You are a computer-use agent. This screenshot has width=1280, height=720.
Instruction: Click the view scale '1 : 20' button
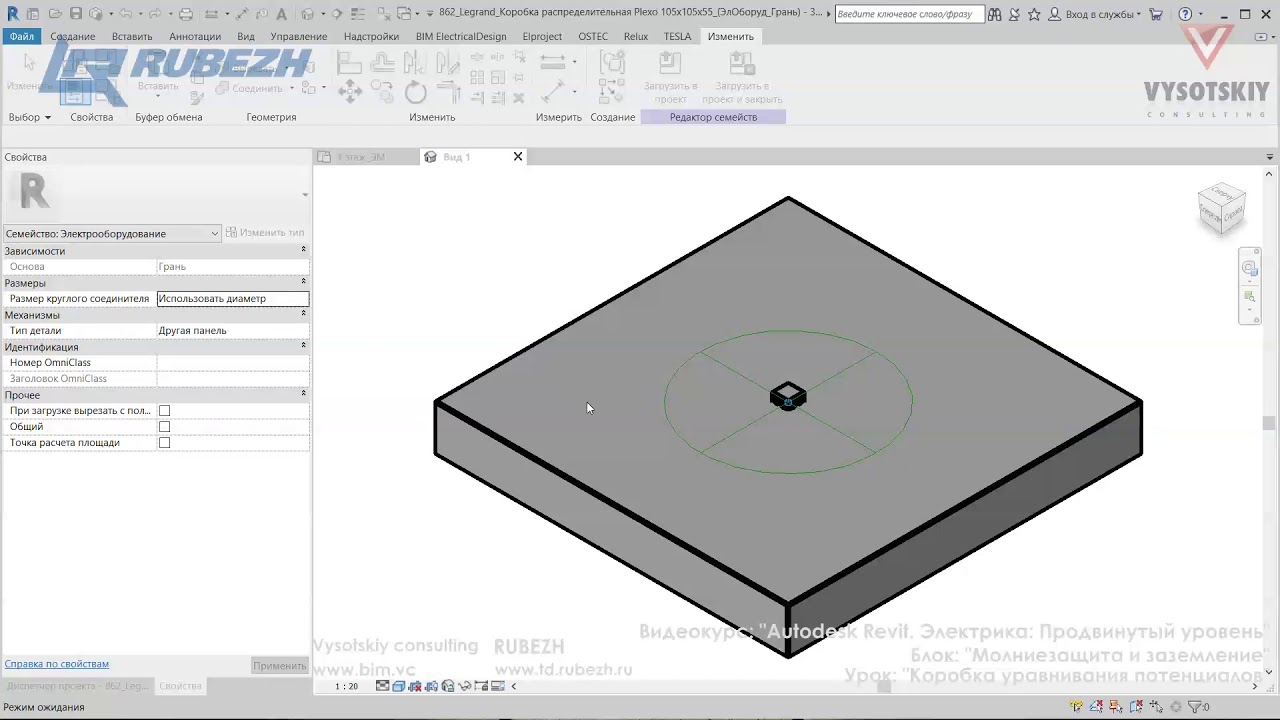[x=346, y=686]
